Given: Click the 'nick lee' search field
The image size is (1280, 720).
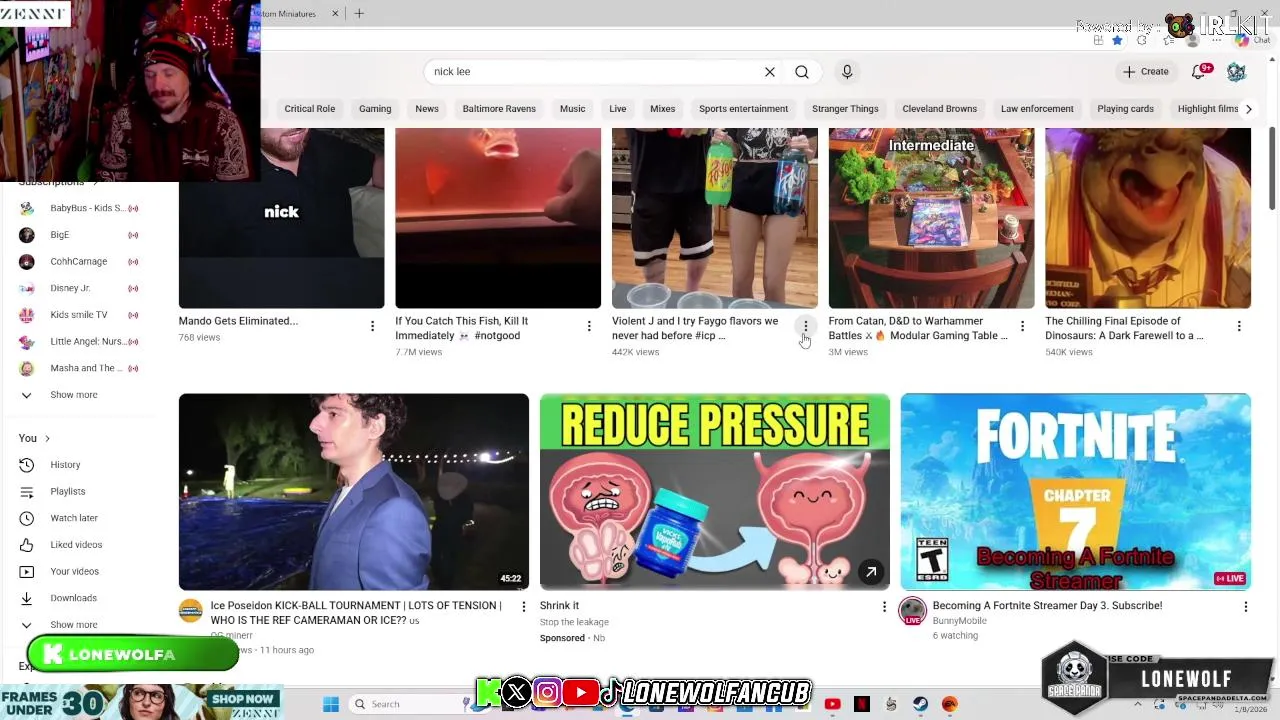Looking at the screenshot, I should pos(595,72).
